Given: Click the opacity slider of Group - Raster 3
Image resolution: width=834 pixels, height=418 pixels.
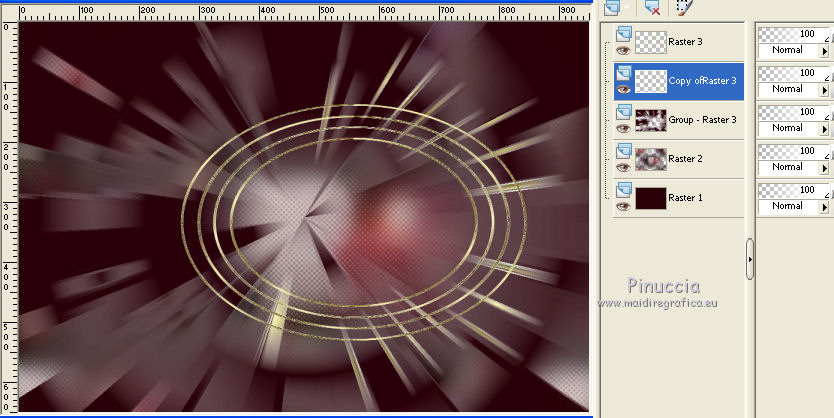Looking at the screenshot, I should click(794, 112).
